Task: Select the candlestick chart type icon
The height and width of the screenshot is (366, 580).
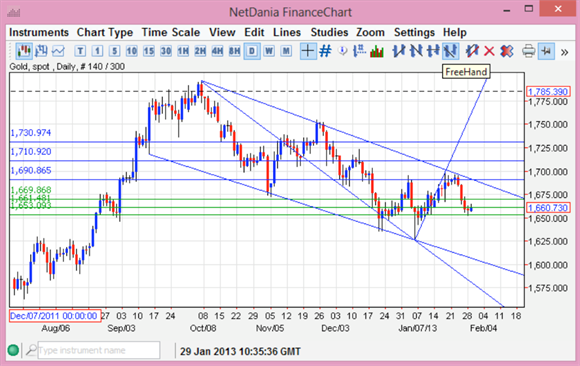Action: point(24,51)
